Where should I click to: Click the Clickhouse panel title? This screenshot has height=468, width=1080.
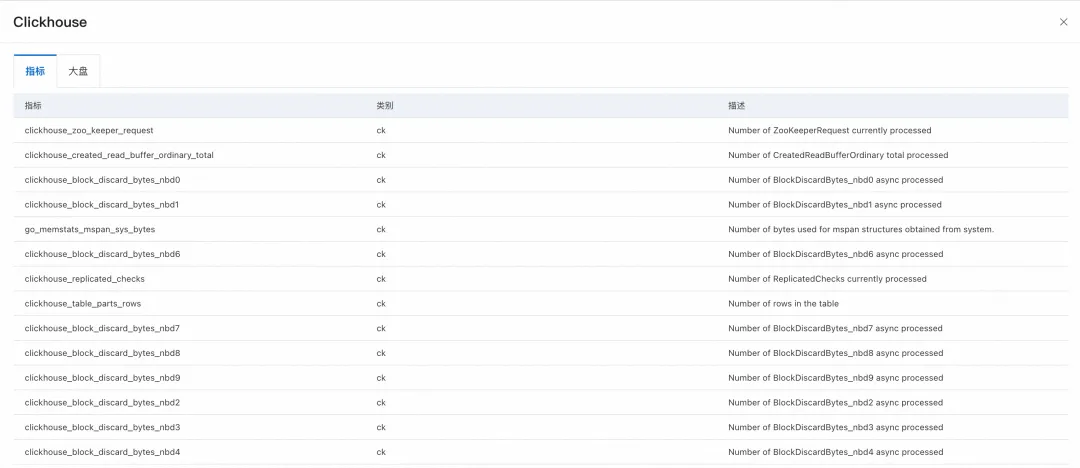pyautogui.click(x=50, y=22)
